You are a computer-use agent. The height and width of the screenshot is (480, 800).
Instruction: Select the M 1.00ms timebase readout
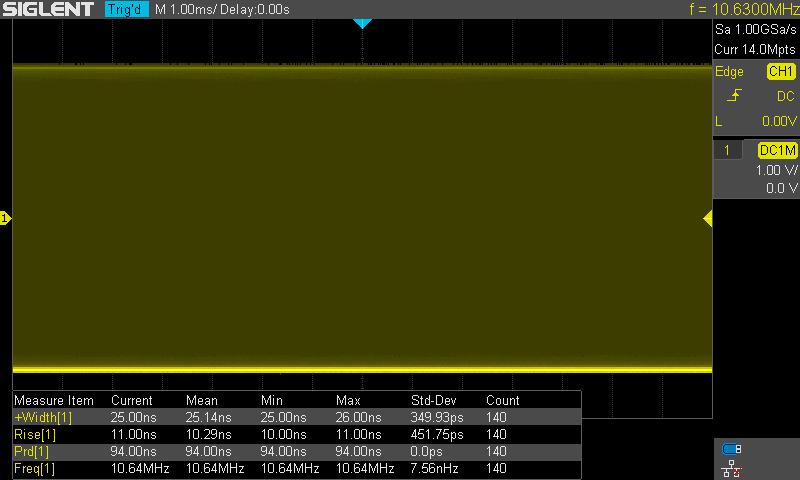pos(185,9)
